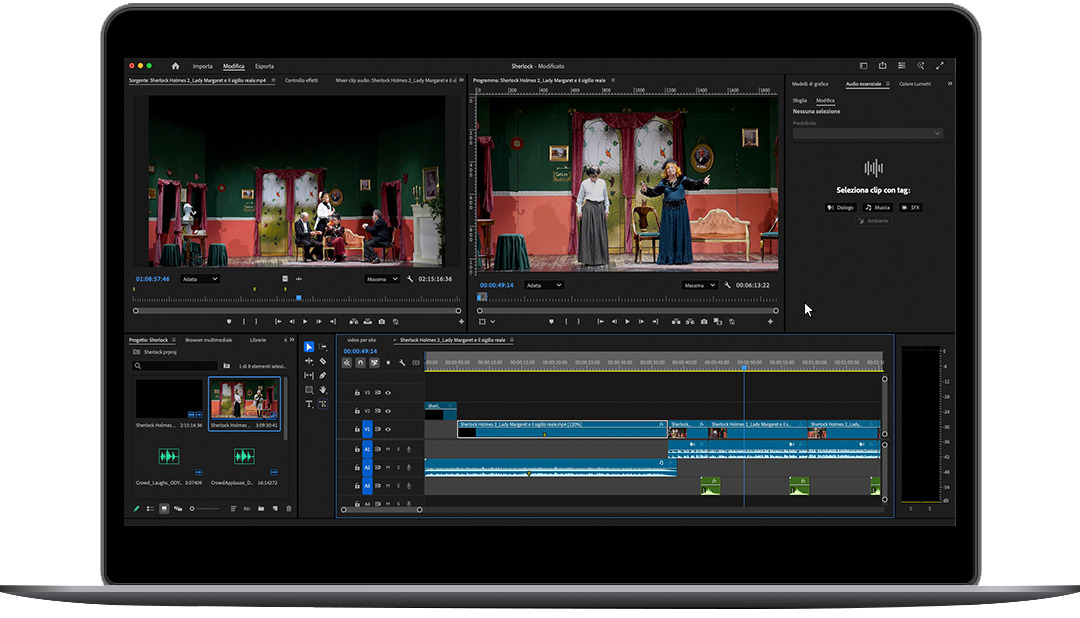Expand hidden right panel tabs chevron

[x=950, y=83]
